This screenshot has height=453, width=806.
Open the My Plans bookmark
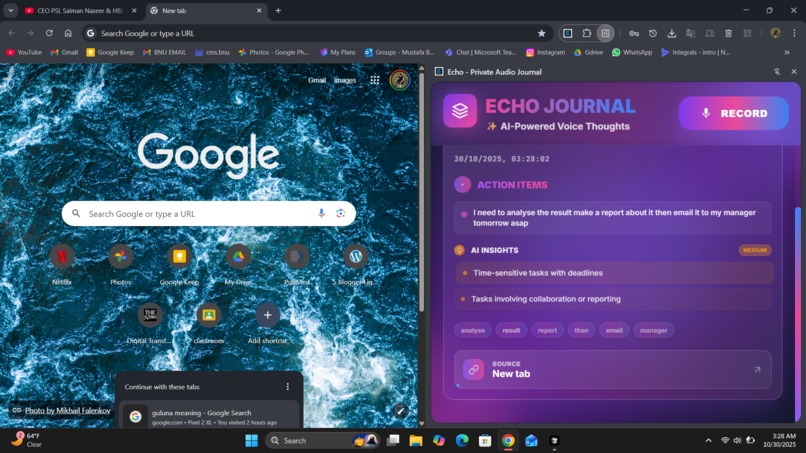click(337, 52)
